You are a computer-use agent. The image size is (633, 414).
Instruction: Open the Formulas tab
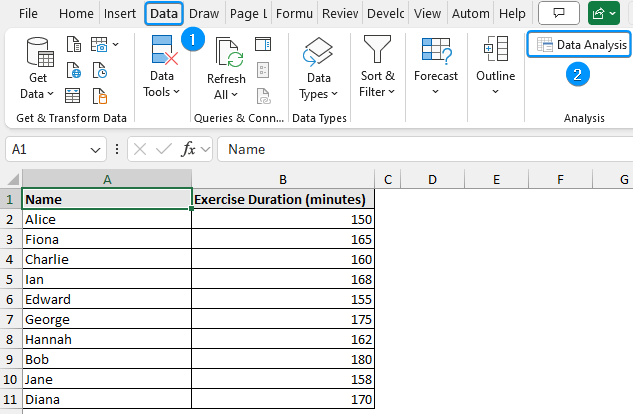point(294,14)
